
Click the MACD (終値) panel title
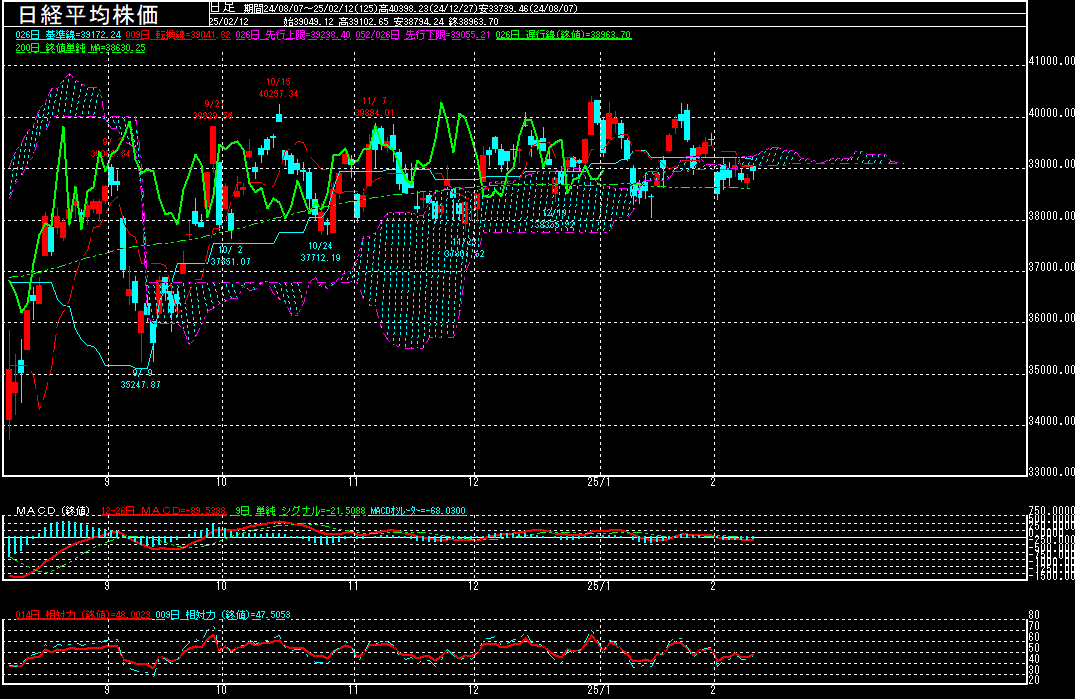(53, 511)
